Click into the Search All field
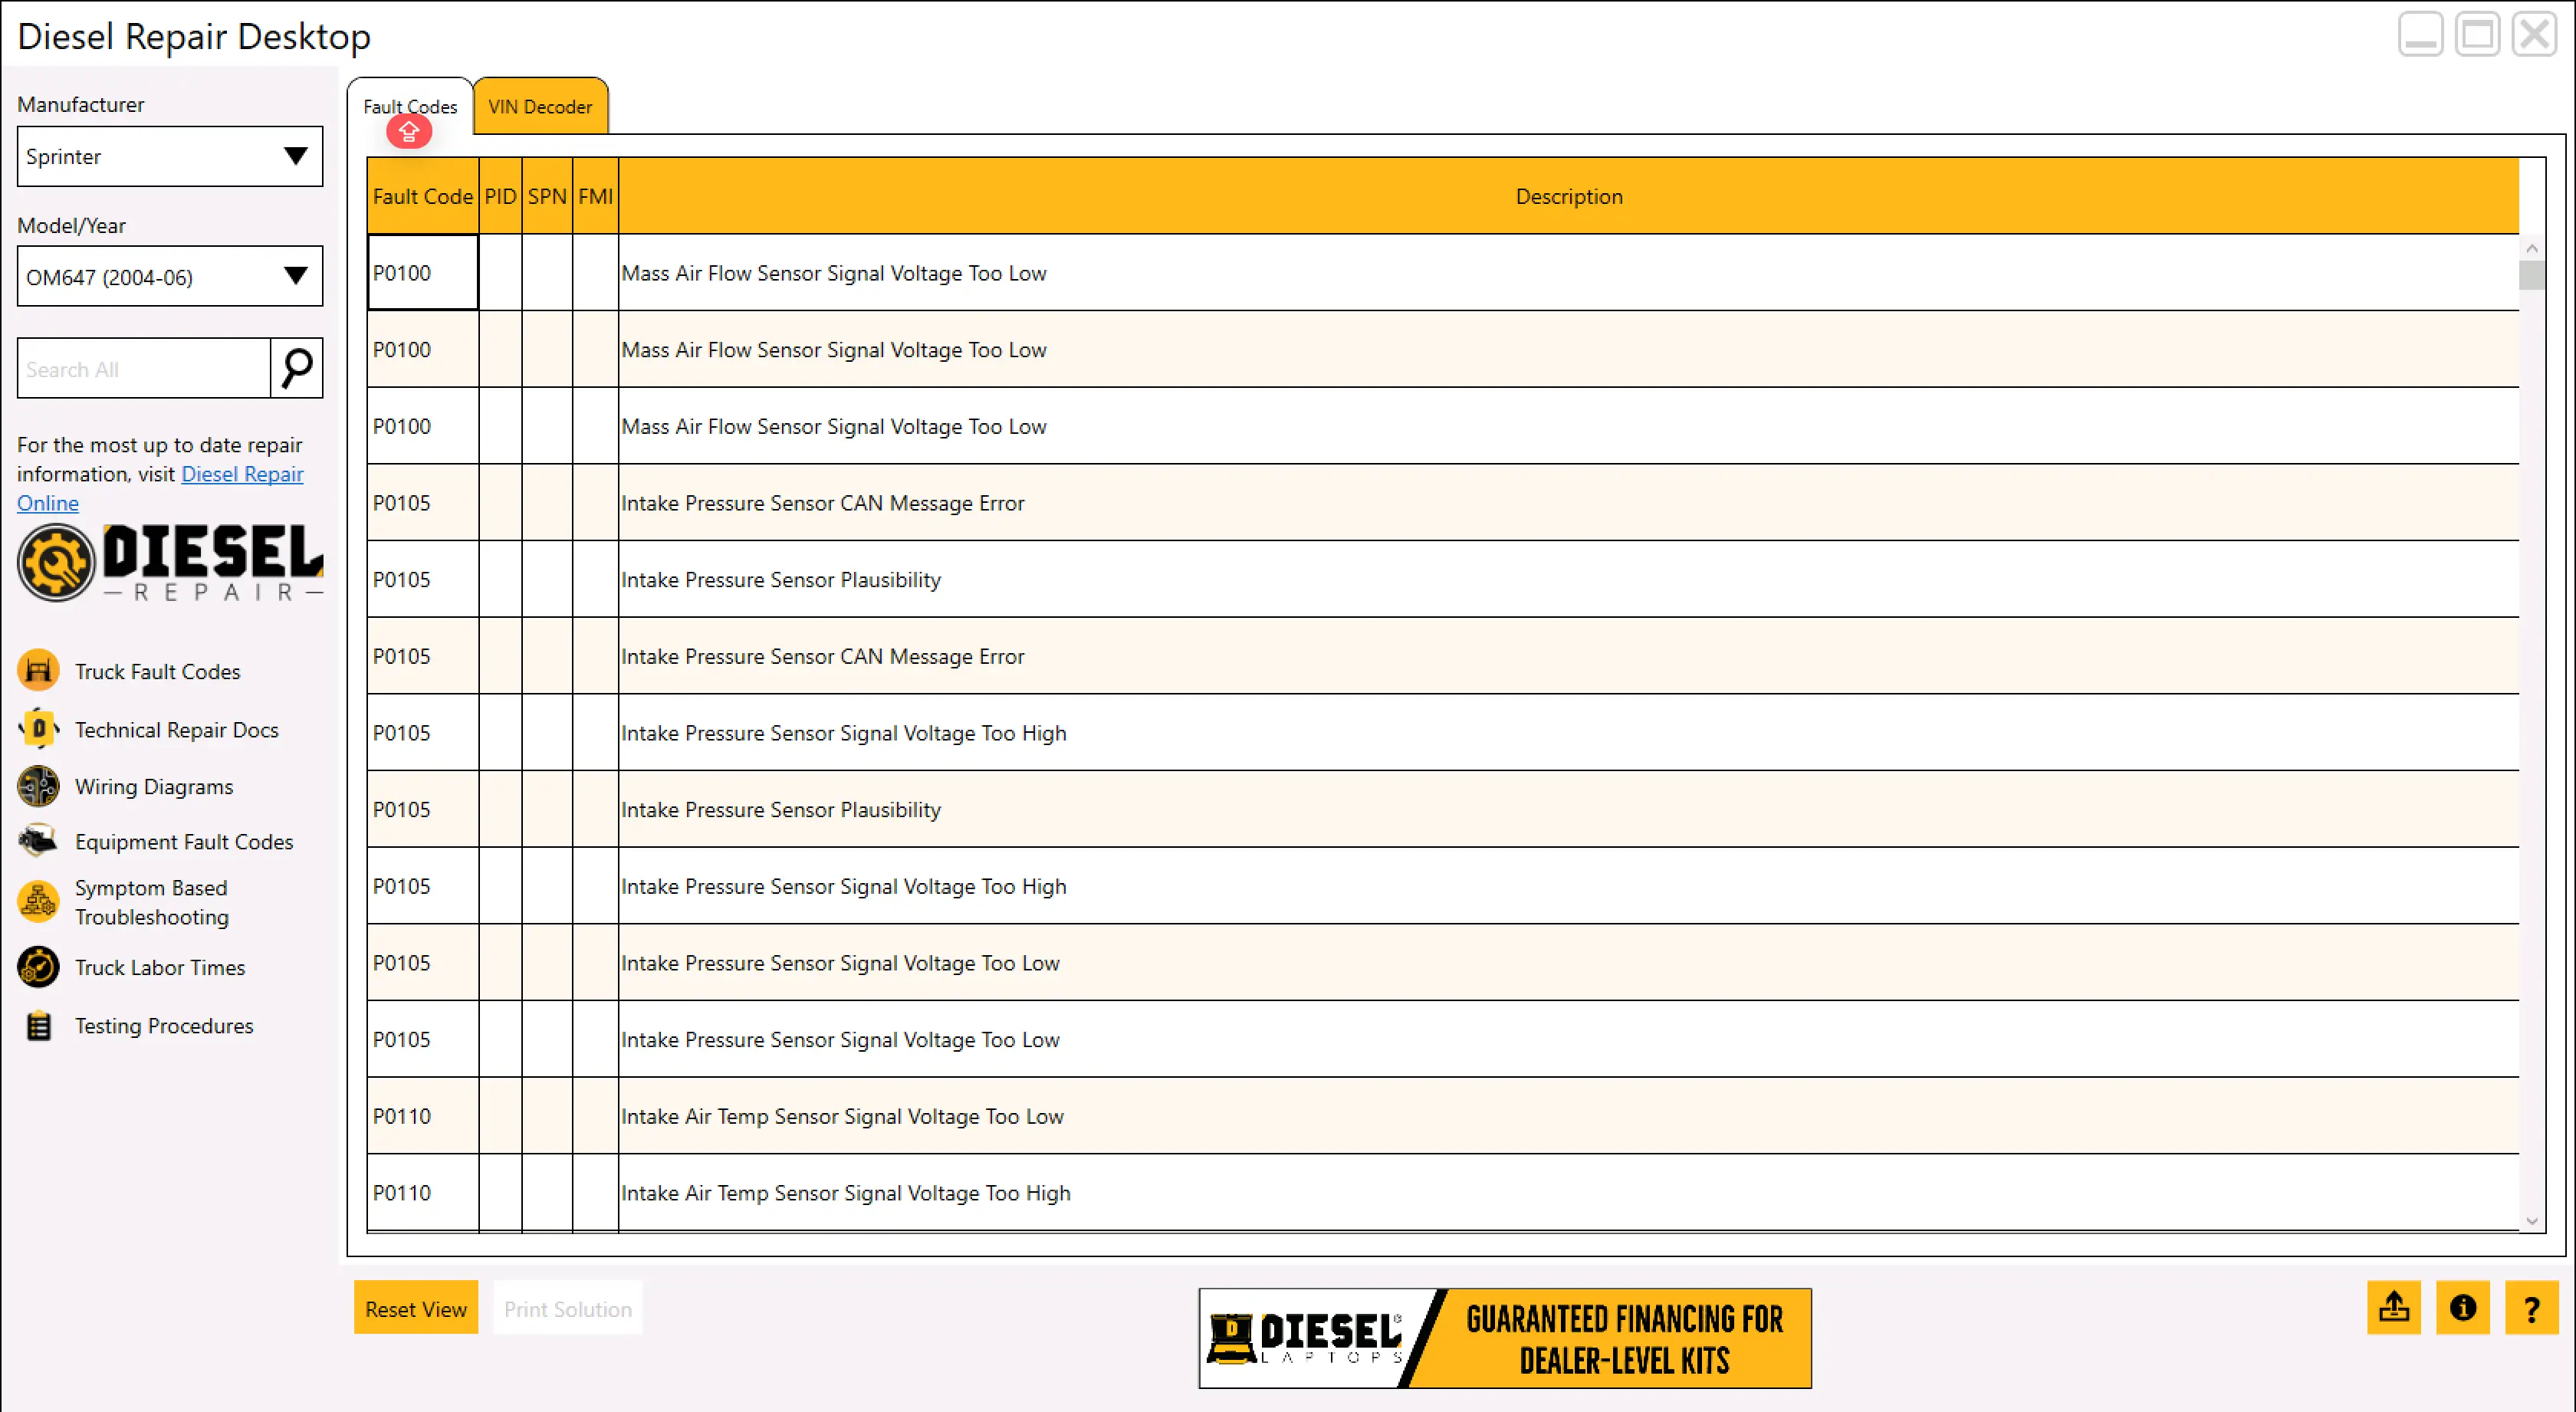The image size is (2576, 1412). [143, 369]
